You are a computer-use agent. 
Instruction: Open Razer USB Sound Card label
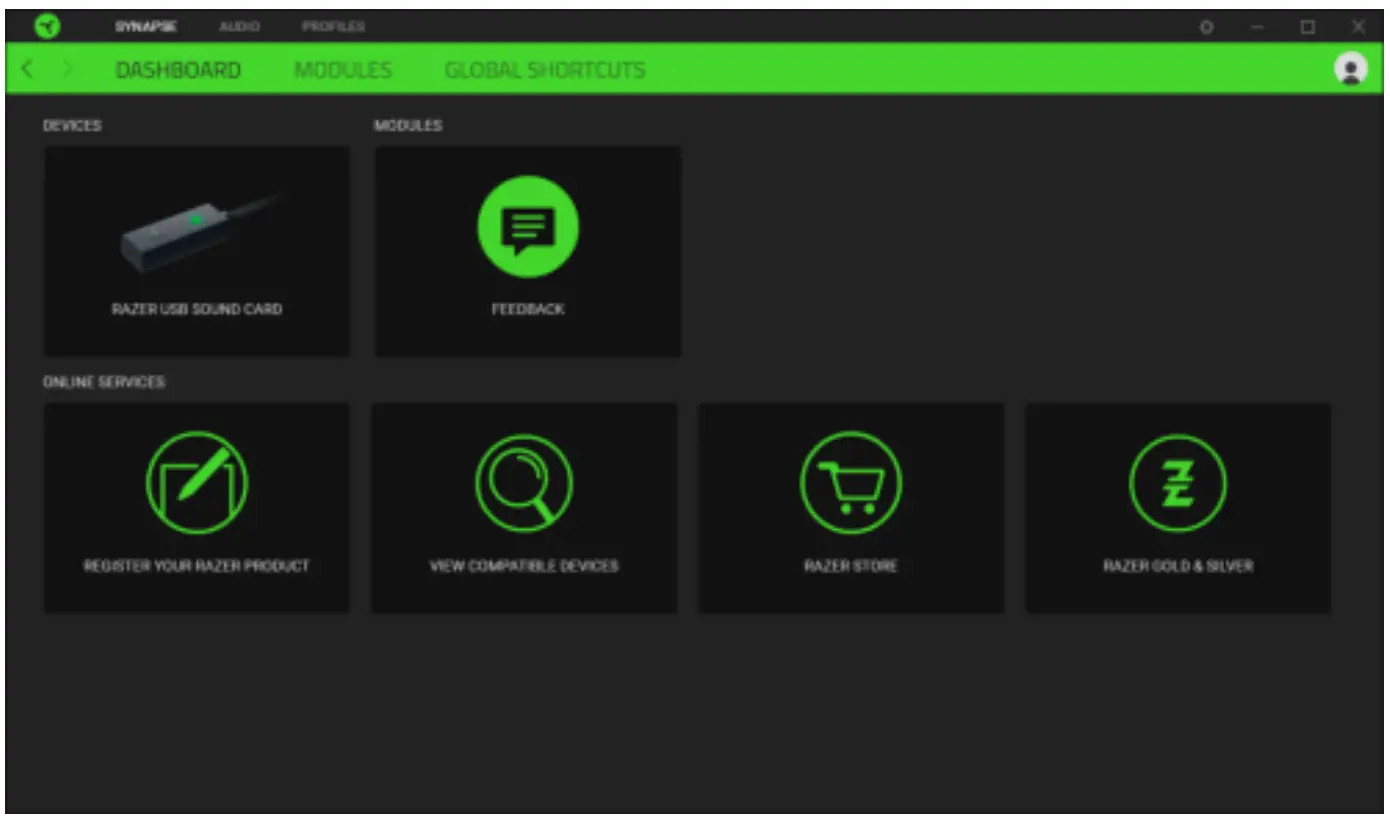coord(197,309)
